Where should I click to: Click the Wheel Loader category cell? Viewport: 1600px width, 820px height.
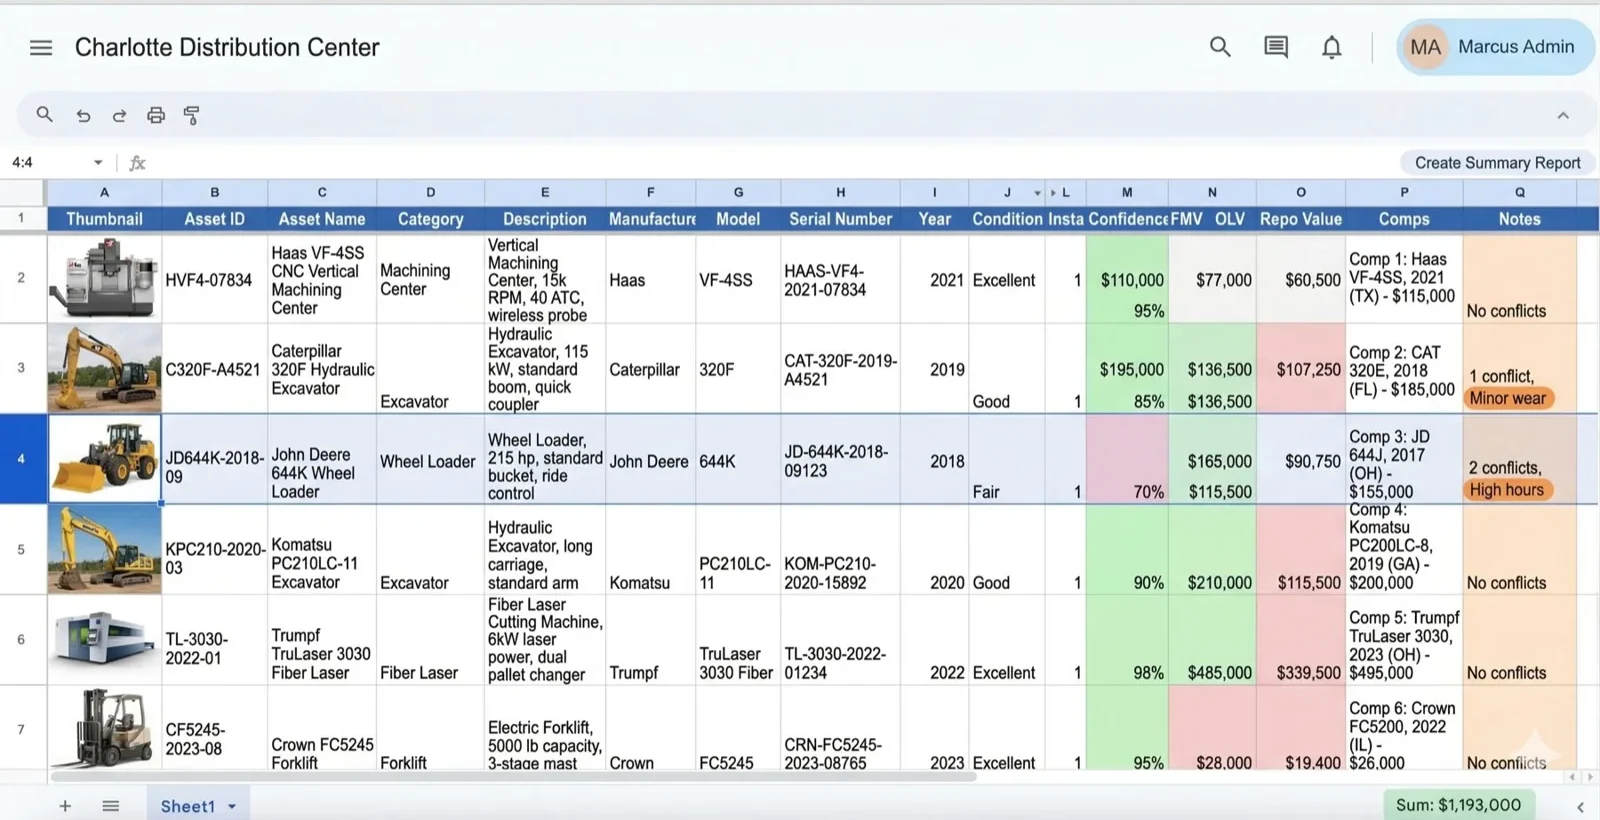point(430,460)
